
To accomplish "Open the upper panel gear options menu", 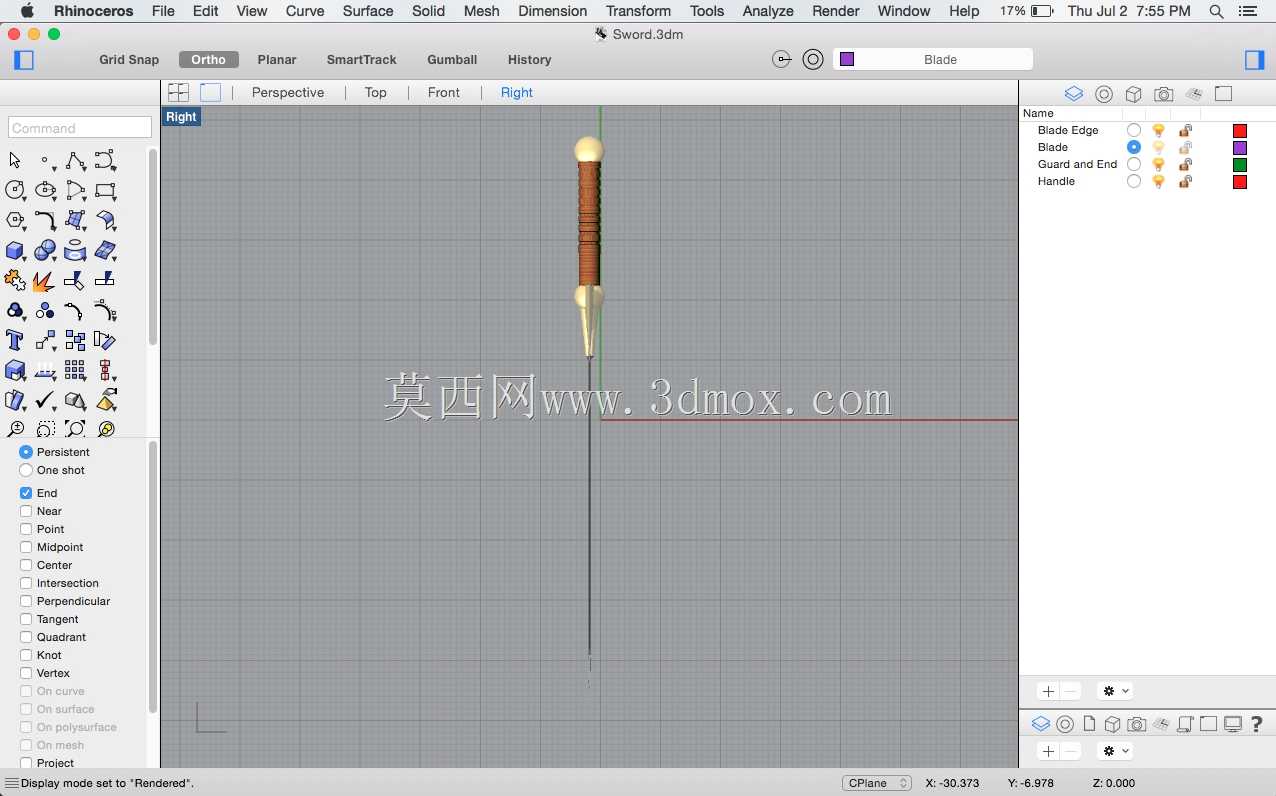I will click(x=1114, y=691).
